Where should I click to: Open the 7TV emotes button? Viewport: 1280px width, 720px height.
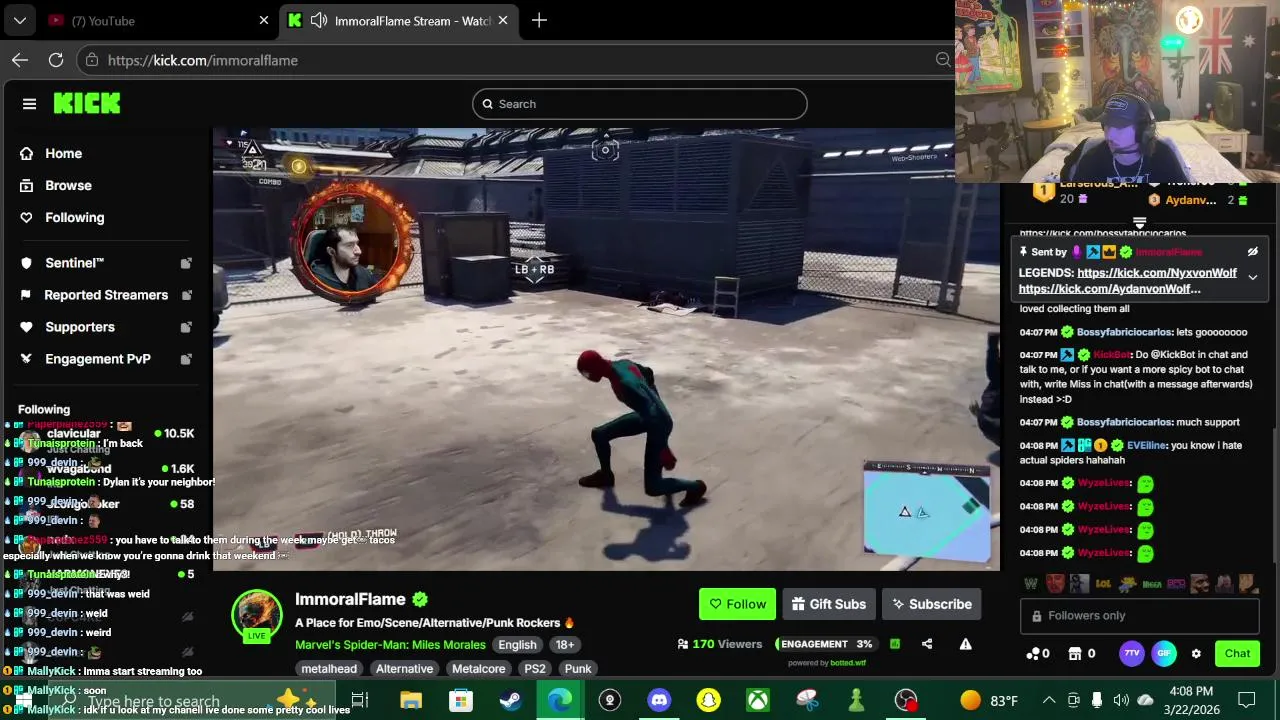(x=1131, y=654)
